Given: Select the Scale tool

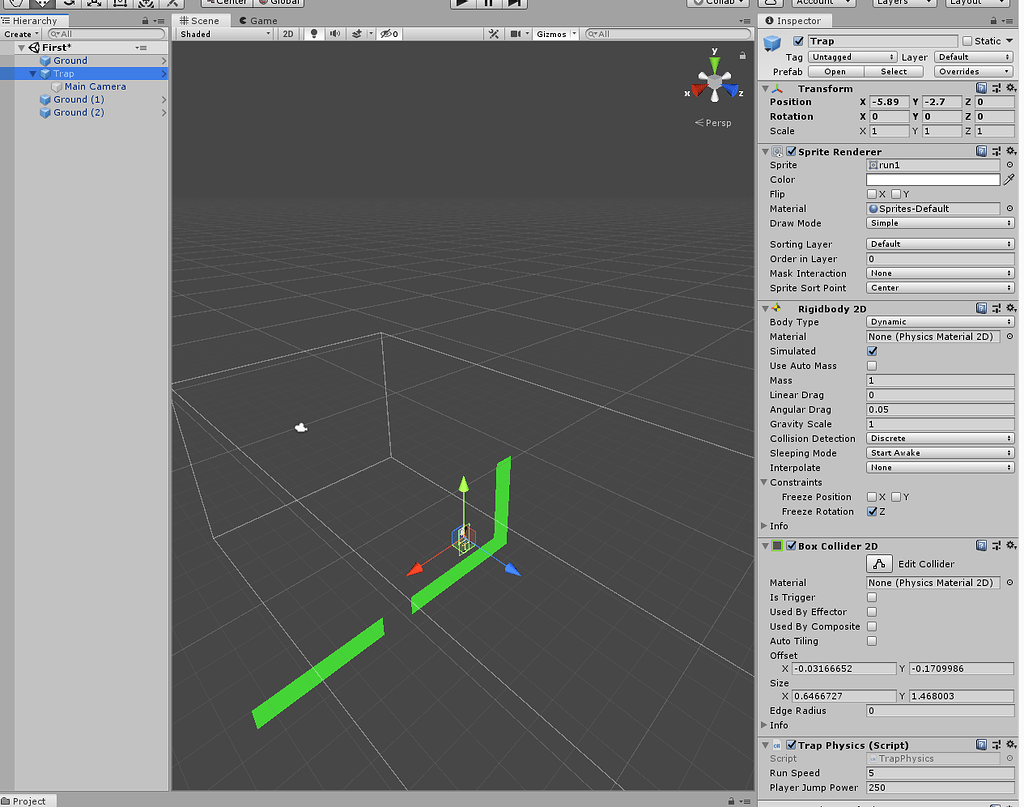Looking at the screenshot, I should (x=96, y=5).
